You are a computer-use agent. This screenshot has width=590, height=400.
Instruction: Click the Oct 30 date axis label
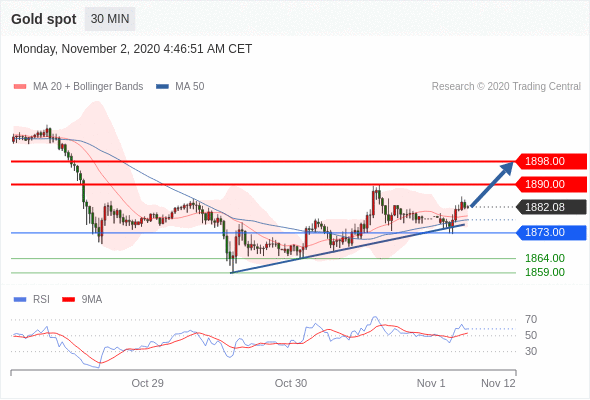click(x=291, y=383)
